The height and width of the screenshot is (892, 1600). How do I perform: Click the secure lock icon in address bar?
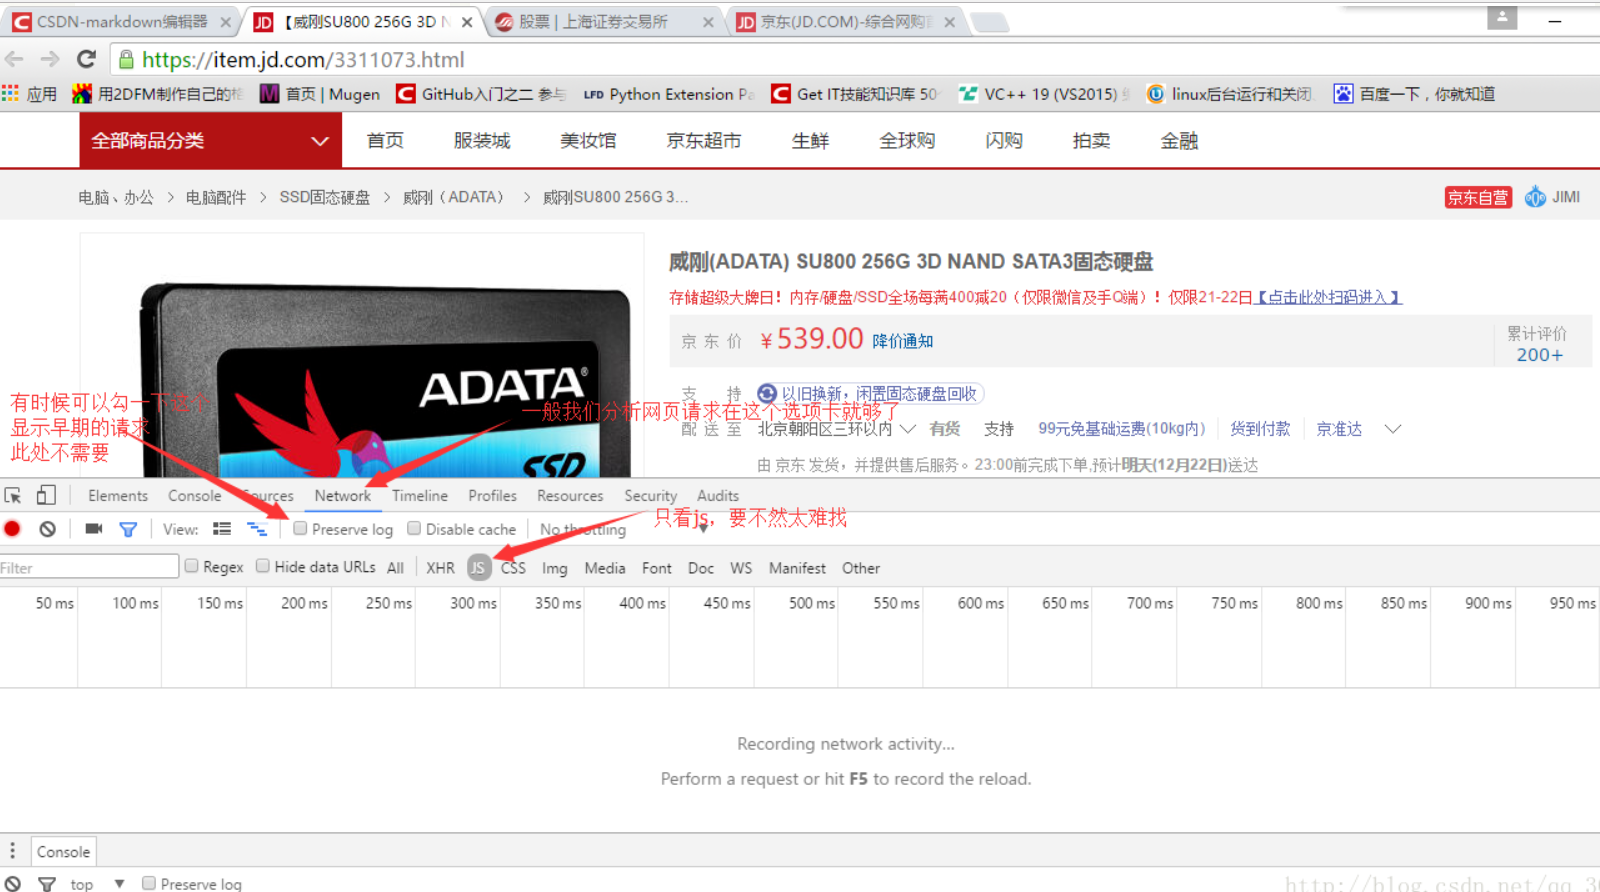[126, 60]
